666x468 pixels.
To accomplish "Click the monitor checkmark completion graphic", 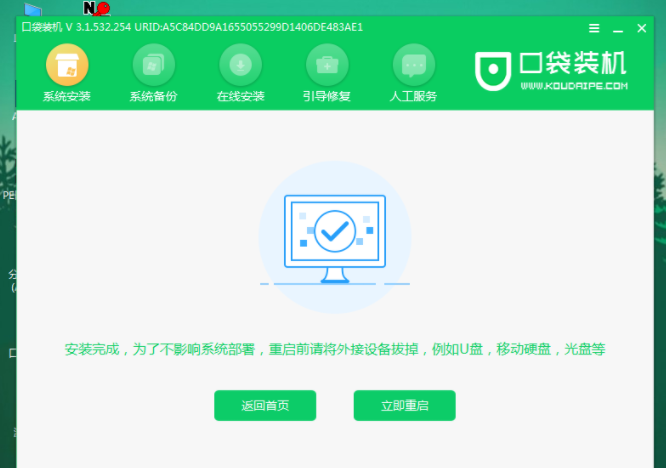I will click(335, 238).
